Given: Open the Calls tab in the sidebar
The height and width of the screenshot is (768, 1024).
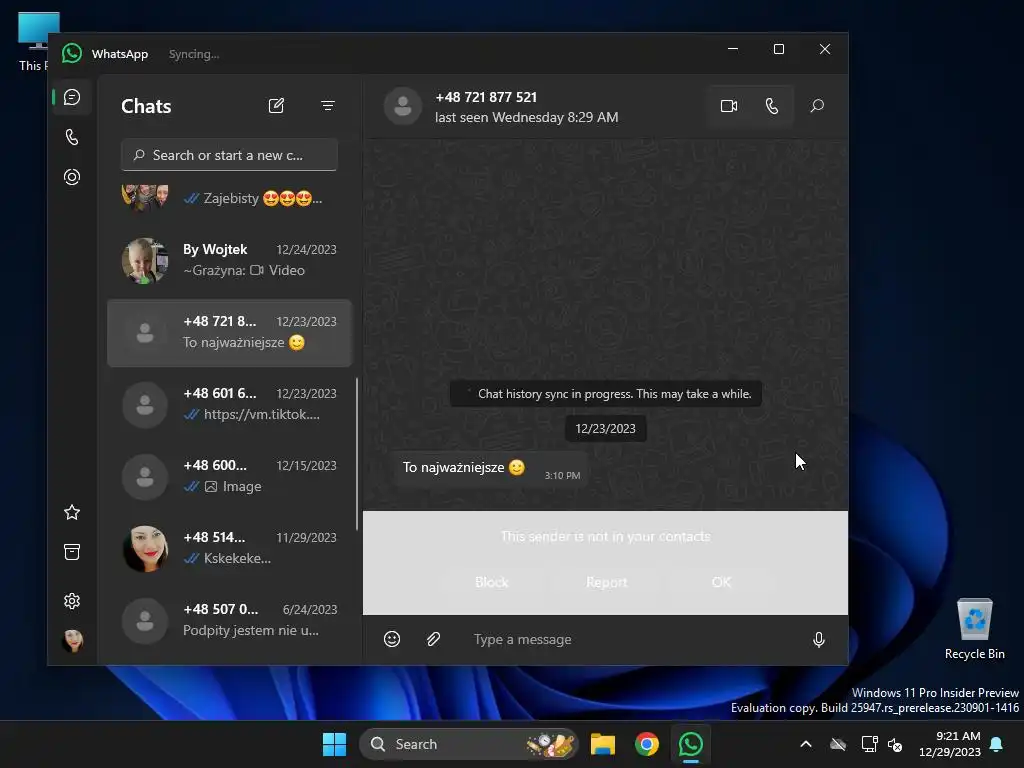Looking at the screenshot, I should point(72,137).
